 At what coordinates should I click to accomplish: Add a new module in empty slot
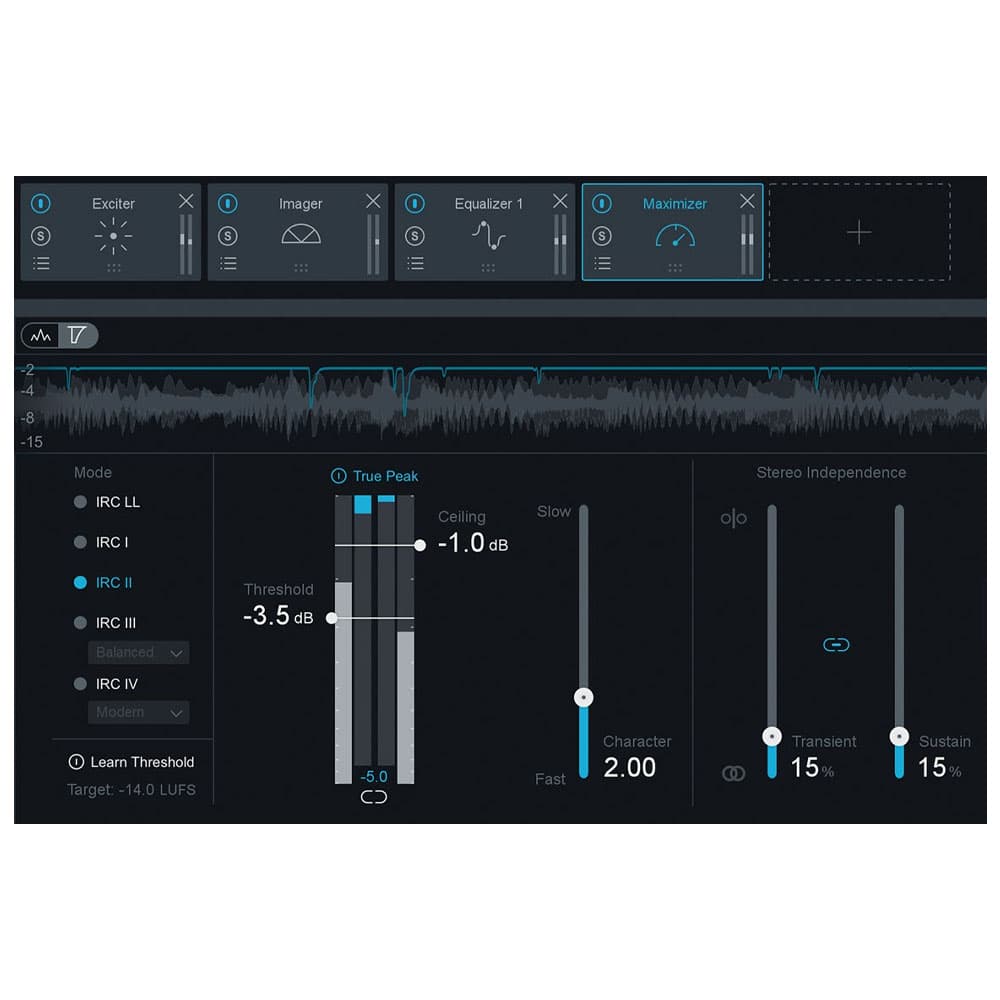pyautogui.click(x=859, y=232)
